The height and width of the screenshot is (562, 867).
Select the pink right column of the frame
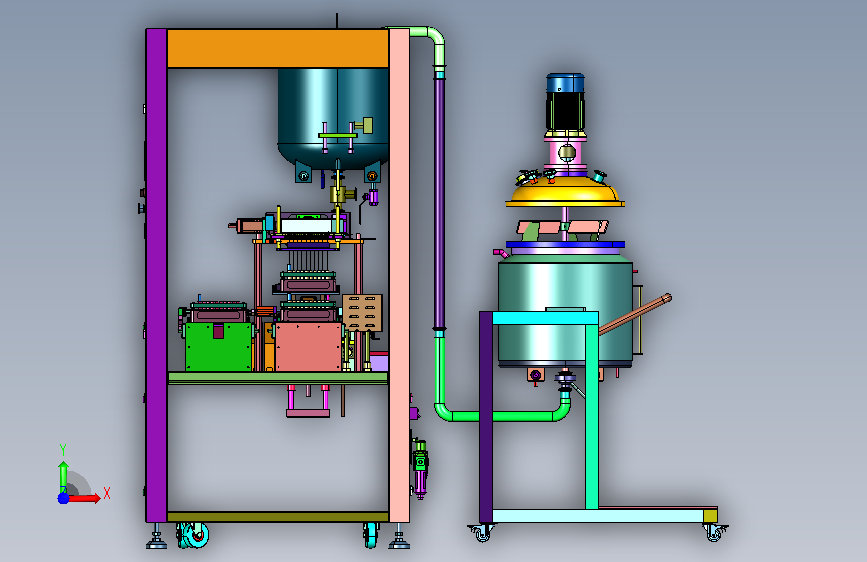[x=399, y=275]
